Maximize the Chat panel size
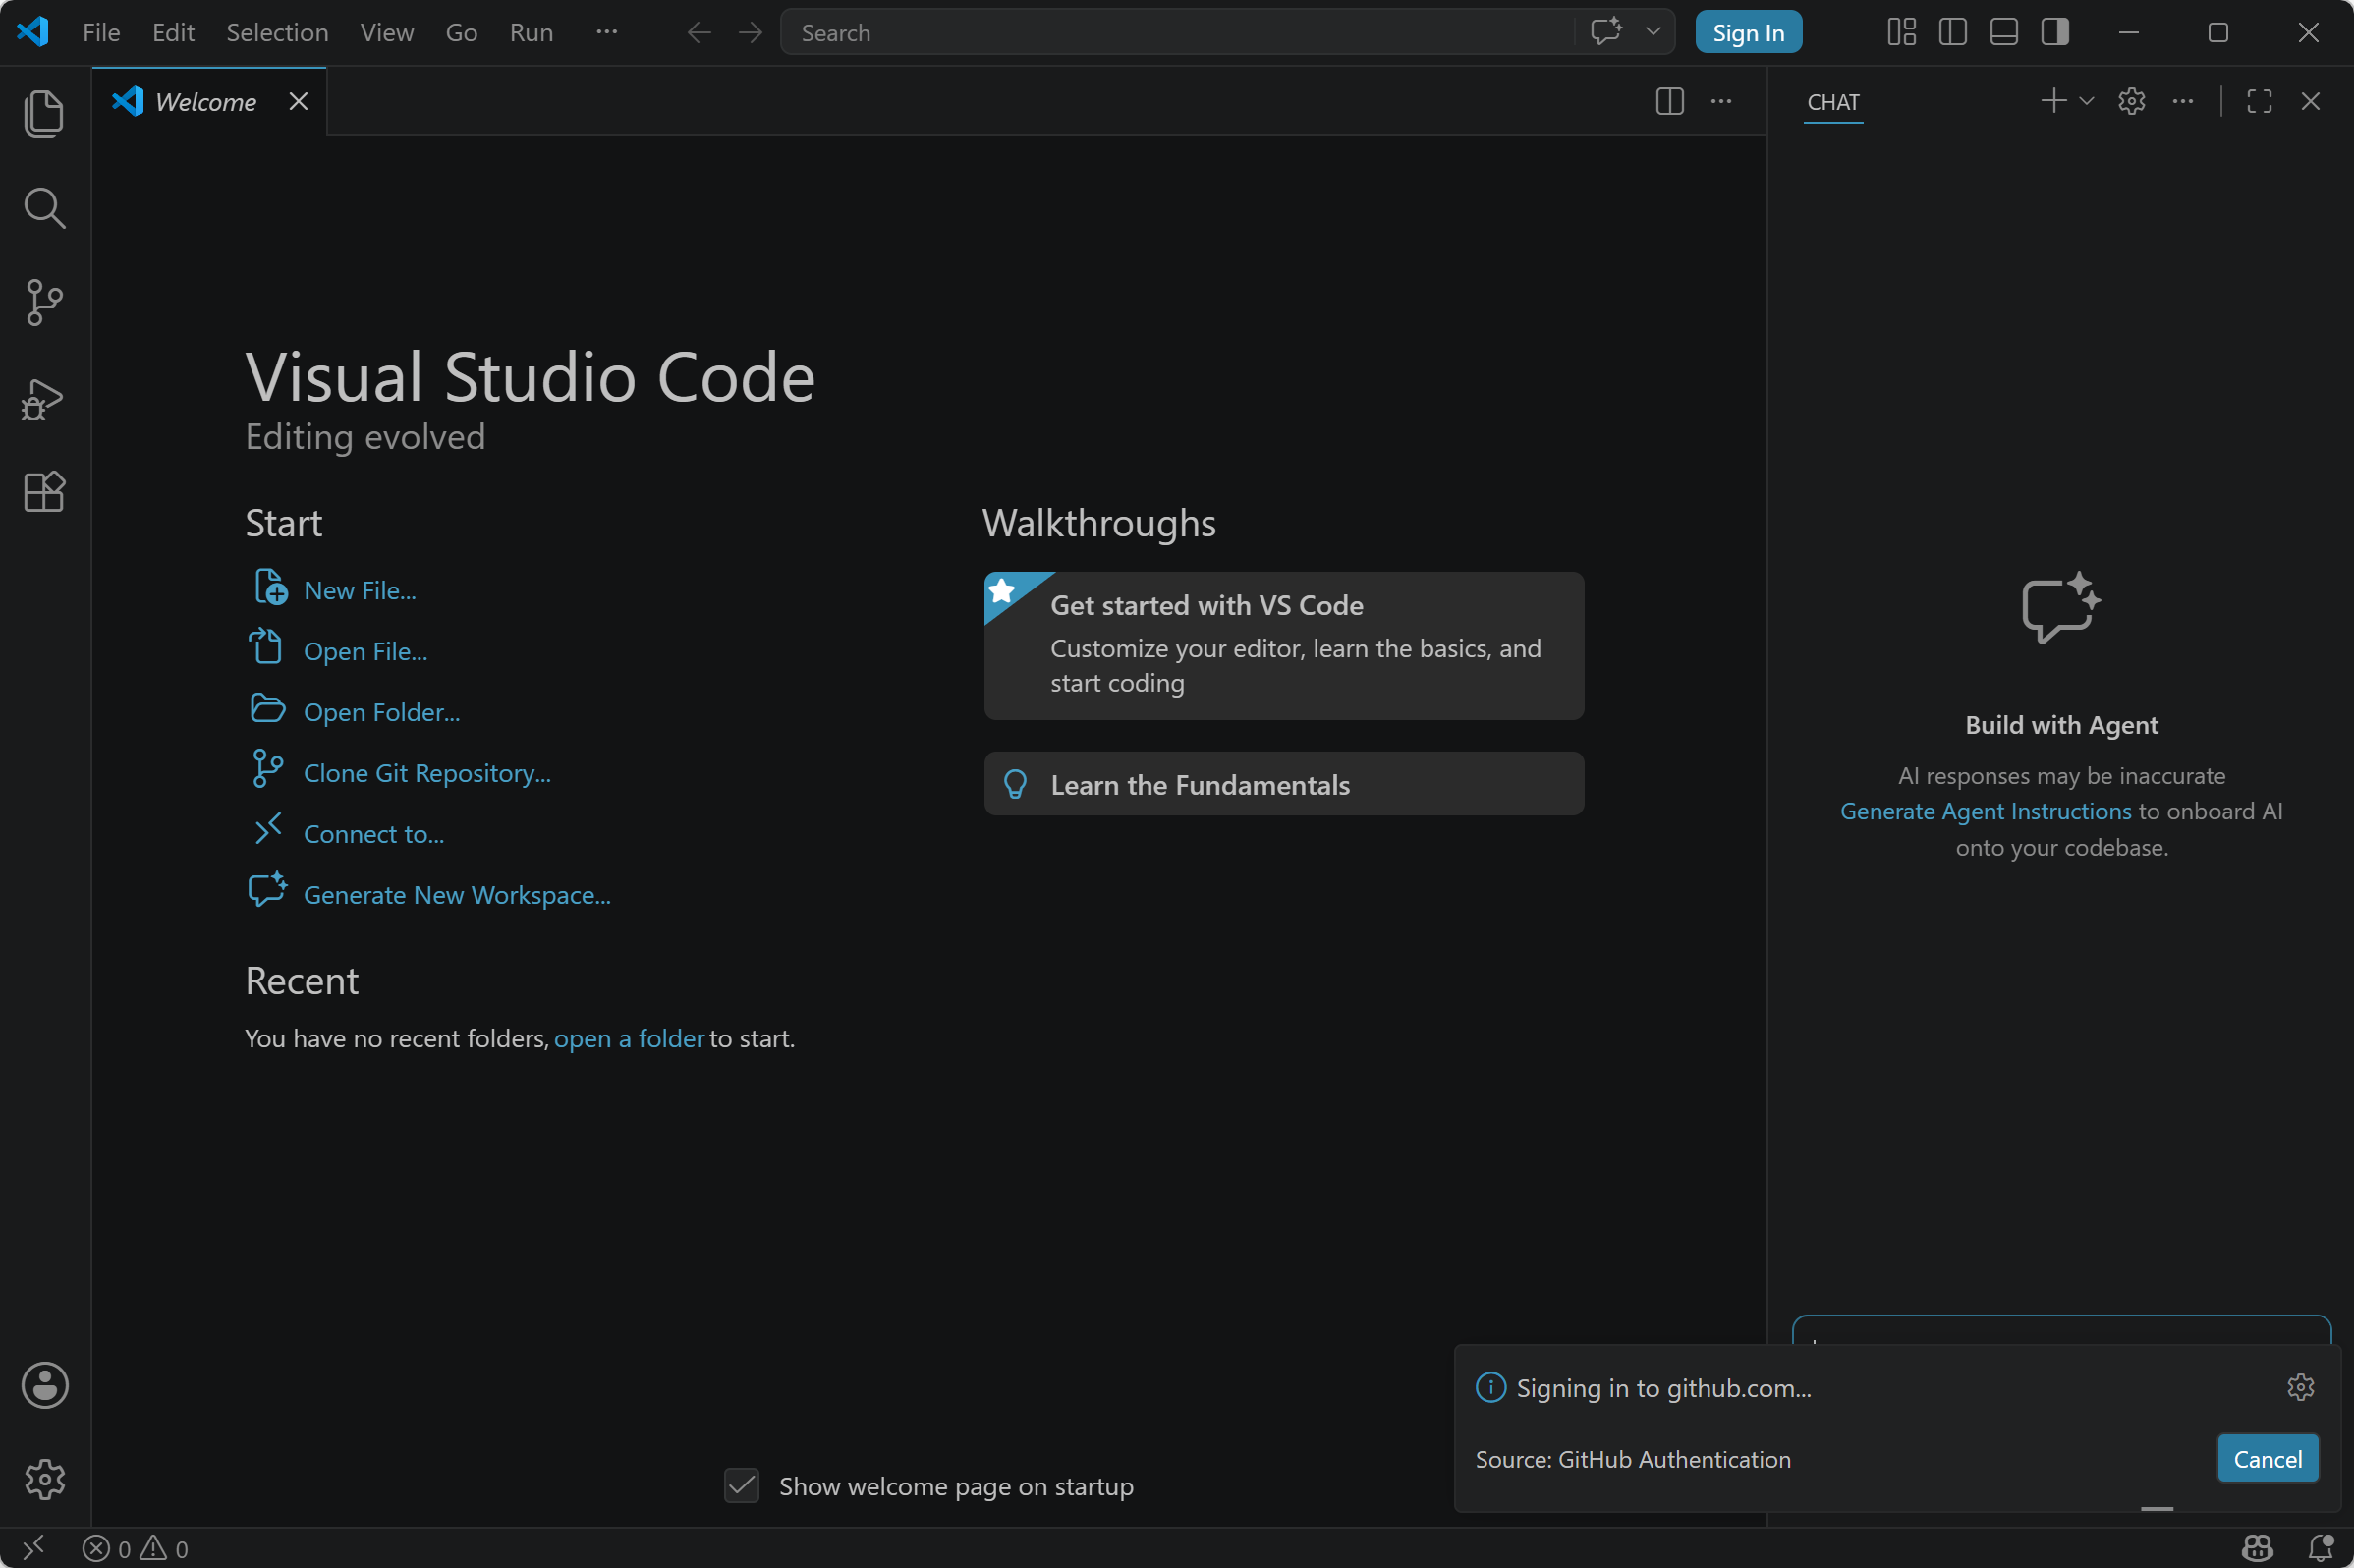Screen dimensions: 2354x1568 click(x=2259, y=101)
